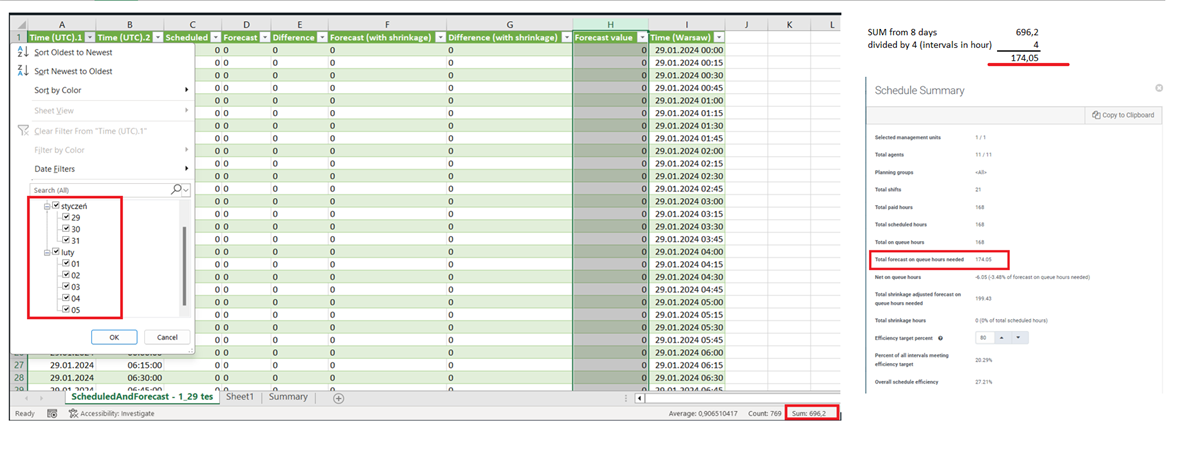Sort Oldest to Newest in filter menu
This screenshot has width=1200, height=476.
point(73,52)
